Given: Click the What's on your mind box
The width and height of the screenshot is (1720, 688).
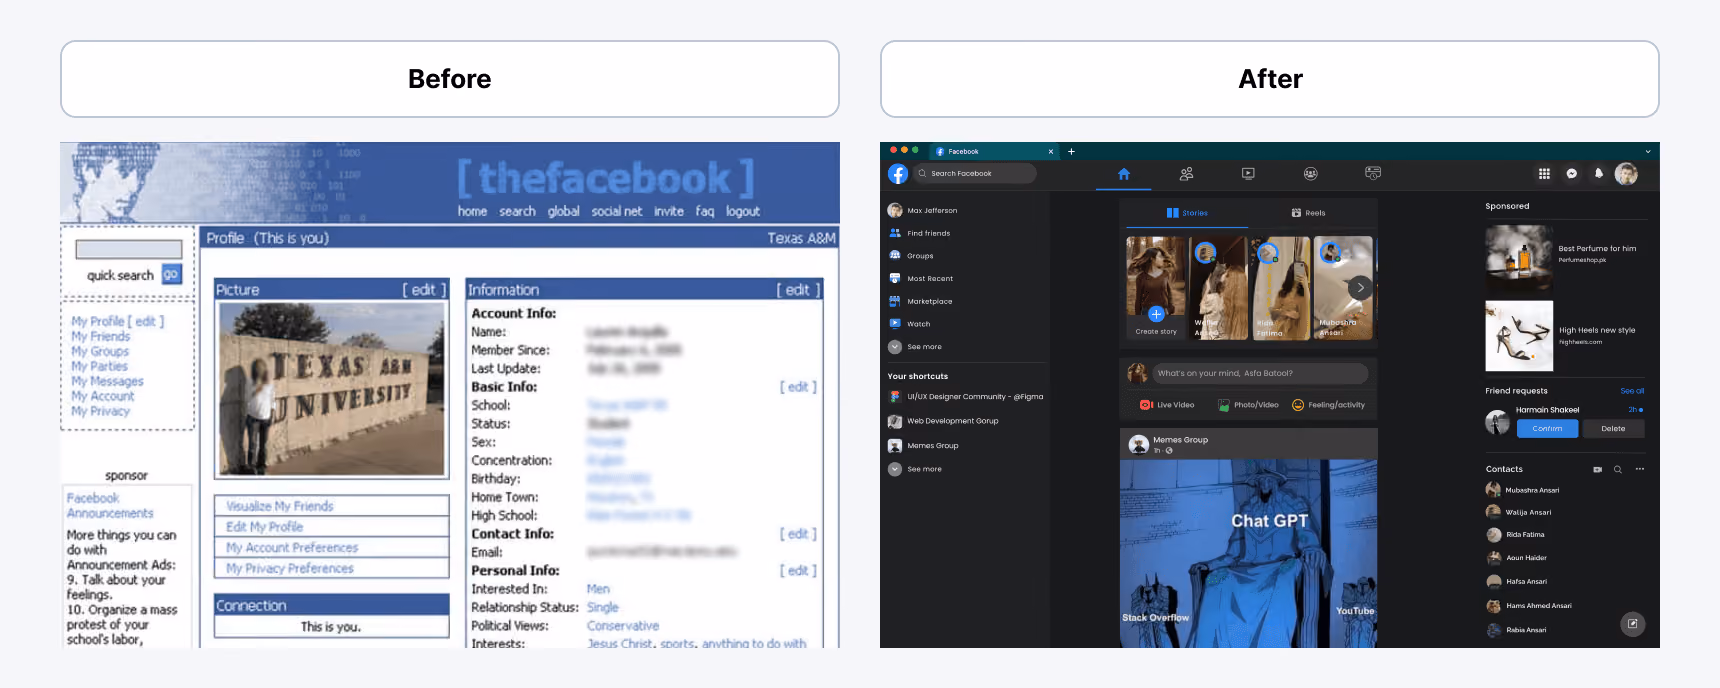Looking at the screenshot, I should (1259, 373).
